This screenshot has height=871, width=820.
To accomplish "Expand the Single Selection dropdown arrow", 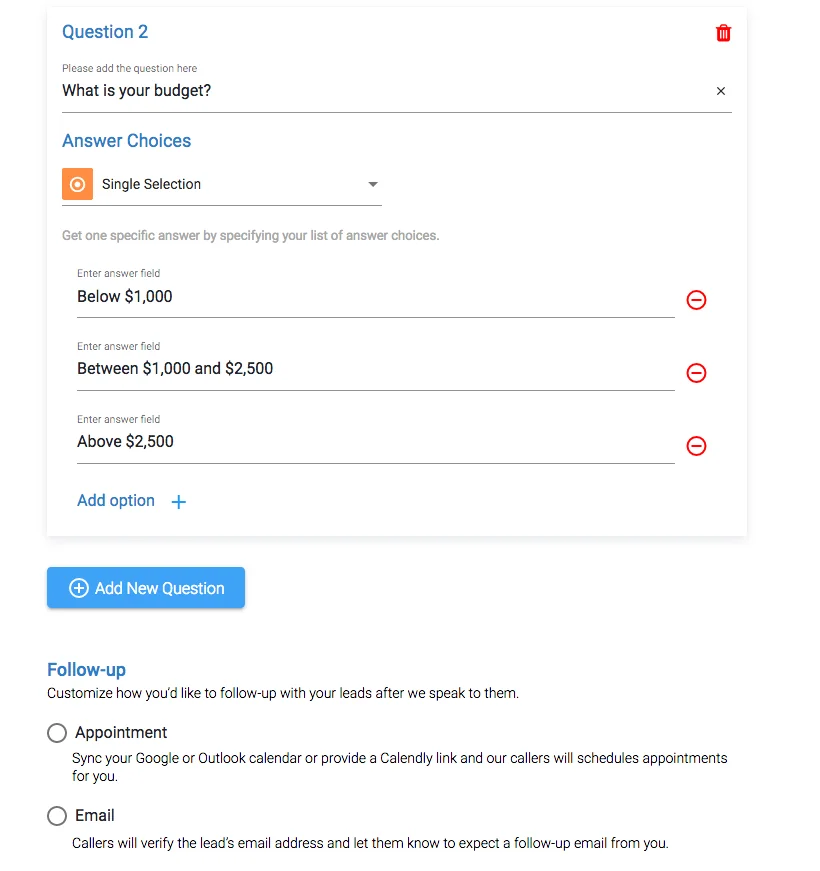I will (x=373, y=184).
